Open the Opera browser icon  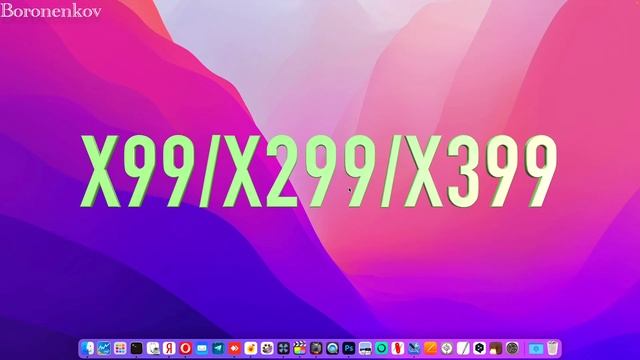pos(185,348)
